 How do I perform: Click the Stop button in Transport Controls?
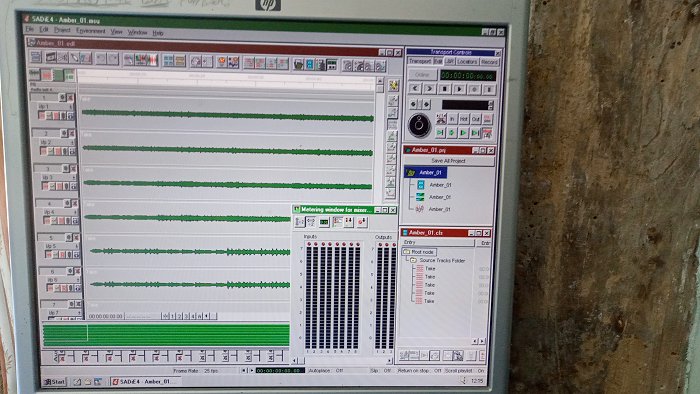(444, 89)
